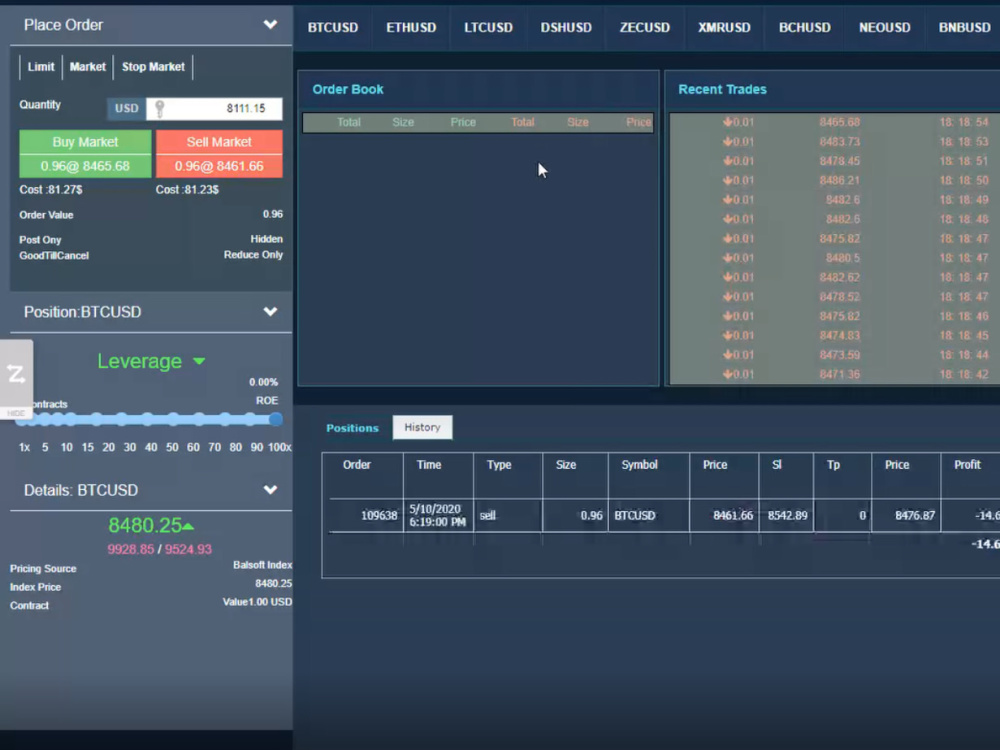1000x750 pixels.
Task: Click the 9928.85 high price value
Action: (130, 549)
